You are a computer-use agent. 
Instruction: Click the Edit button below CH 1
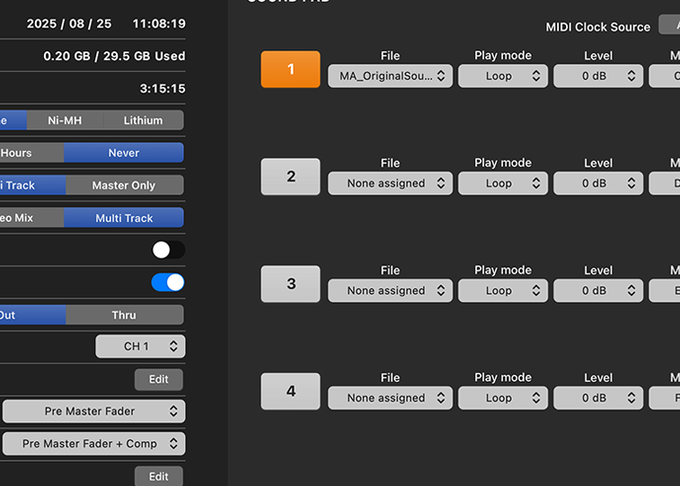tap(159, 380)
